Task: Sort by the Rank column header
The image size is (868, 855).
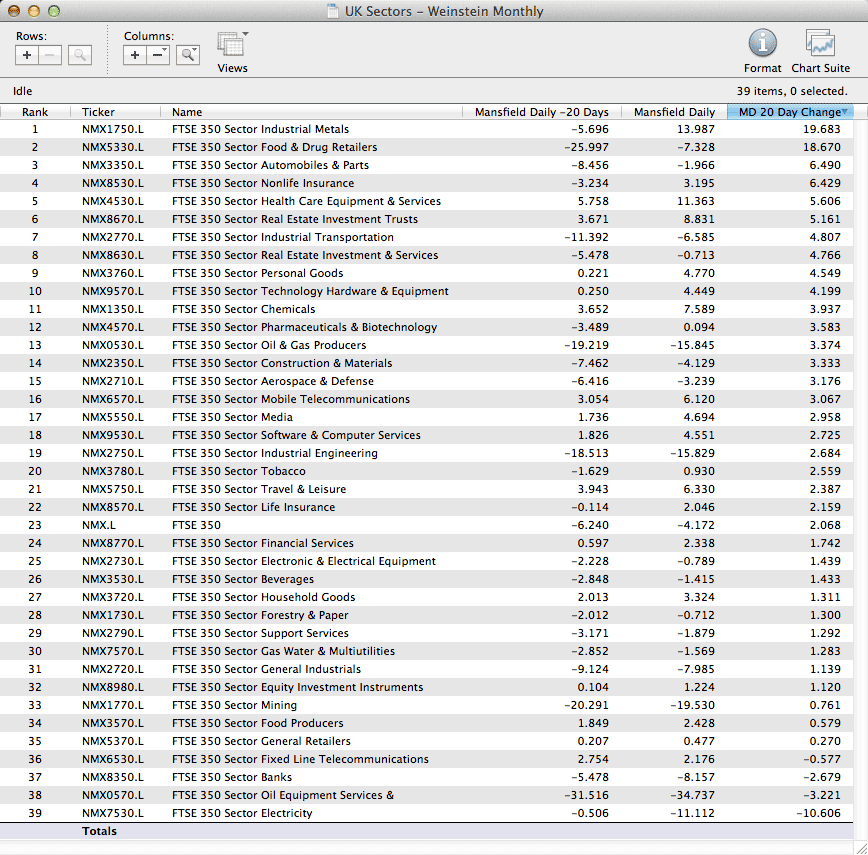Action: pos(35,112)
